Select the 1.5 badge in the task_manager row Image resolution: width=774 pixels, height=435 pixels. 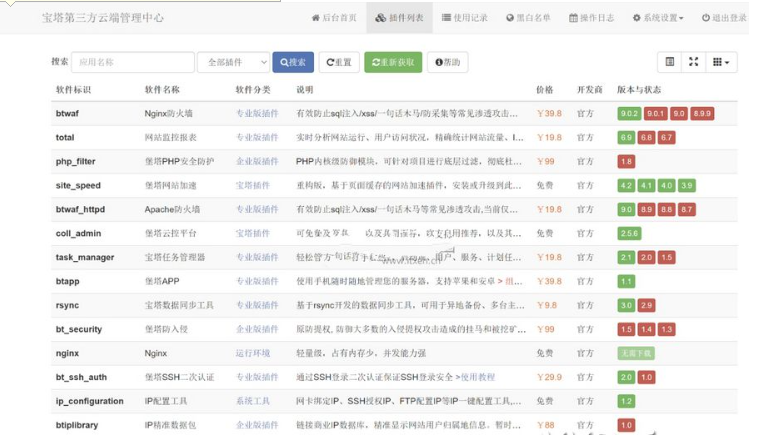666,257
